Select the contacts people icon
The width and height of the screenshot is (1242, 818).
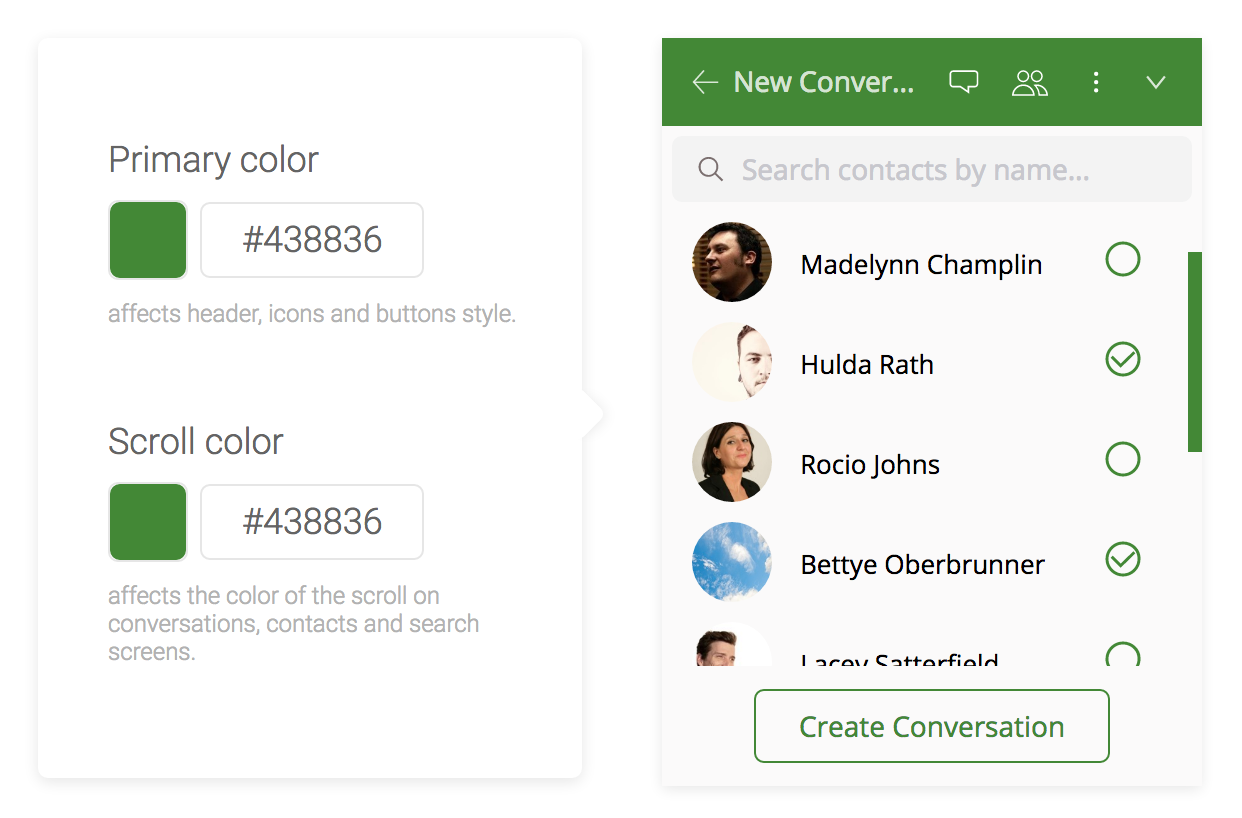point(1030,82)
